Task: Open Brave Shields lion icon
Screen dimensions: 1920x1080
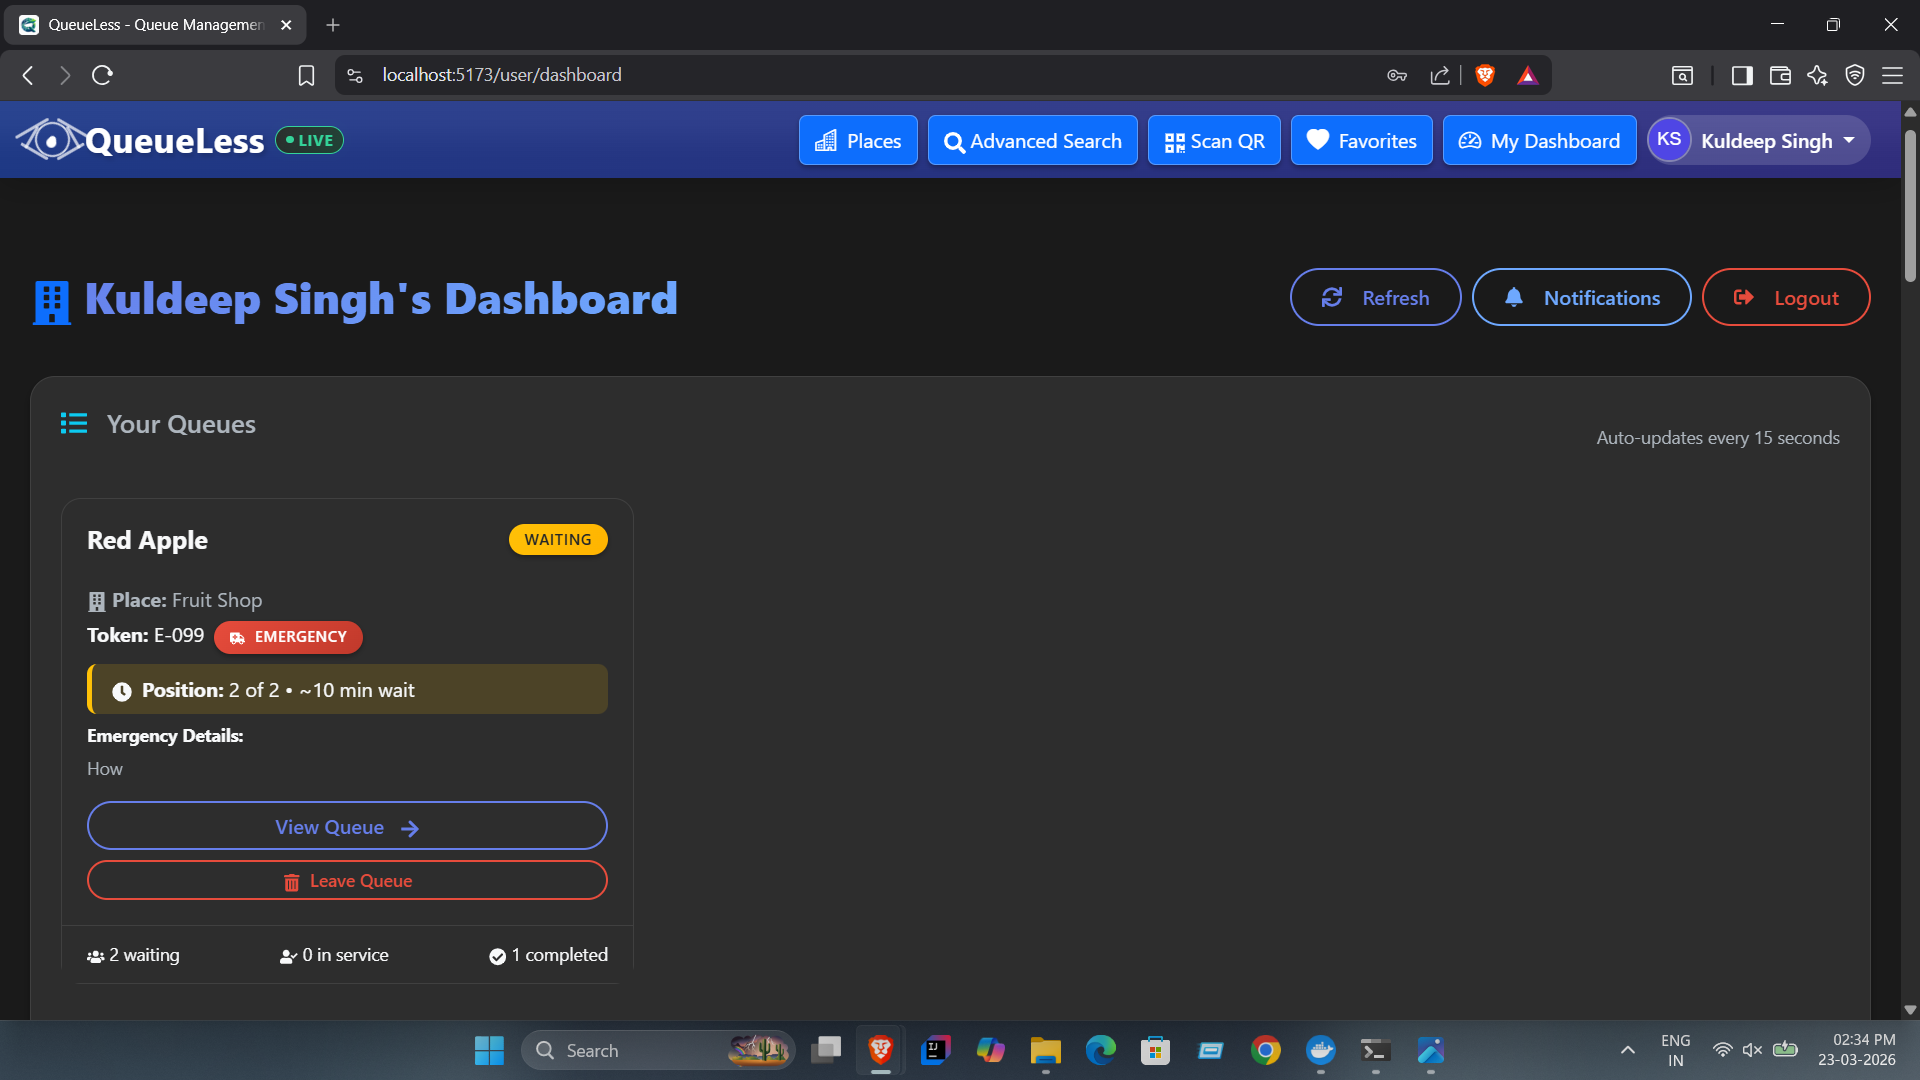Action: click(1485, 75)
